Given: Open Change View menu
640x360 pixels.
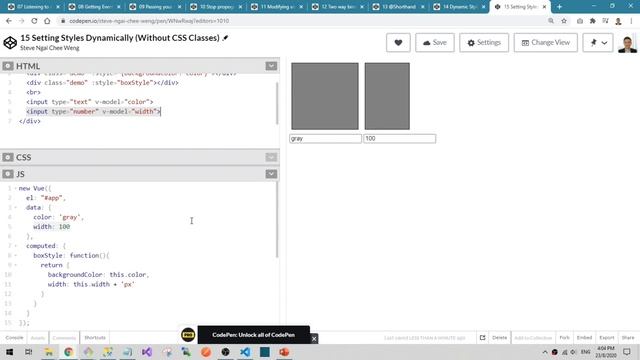Looking at the screenshot, I should click(x=545, y=42).
